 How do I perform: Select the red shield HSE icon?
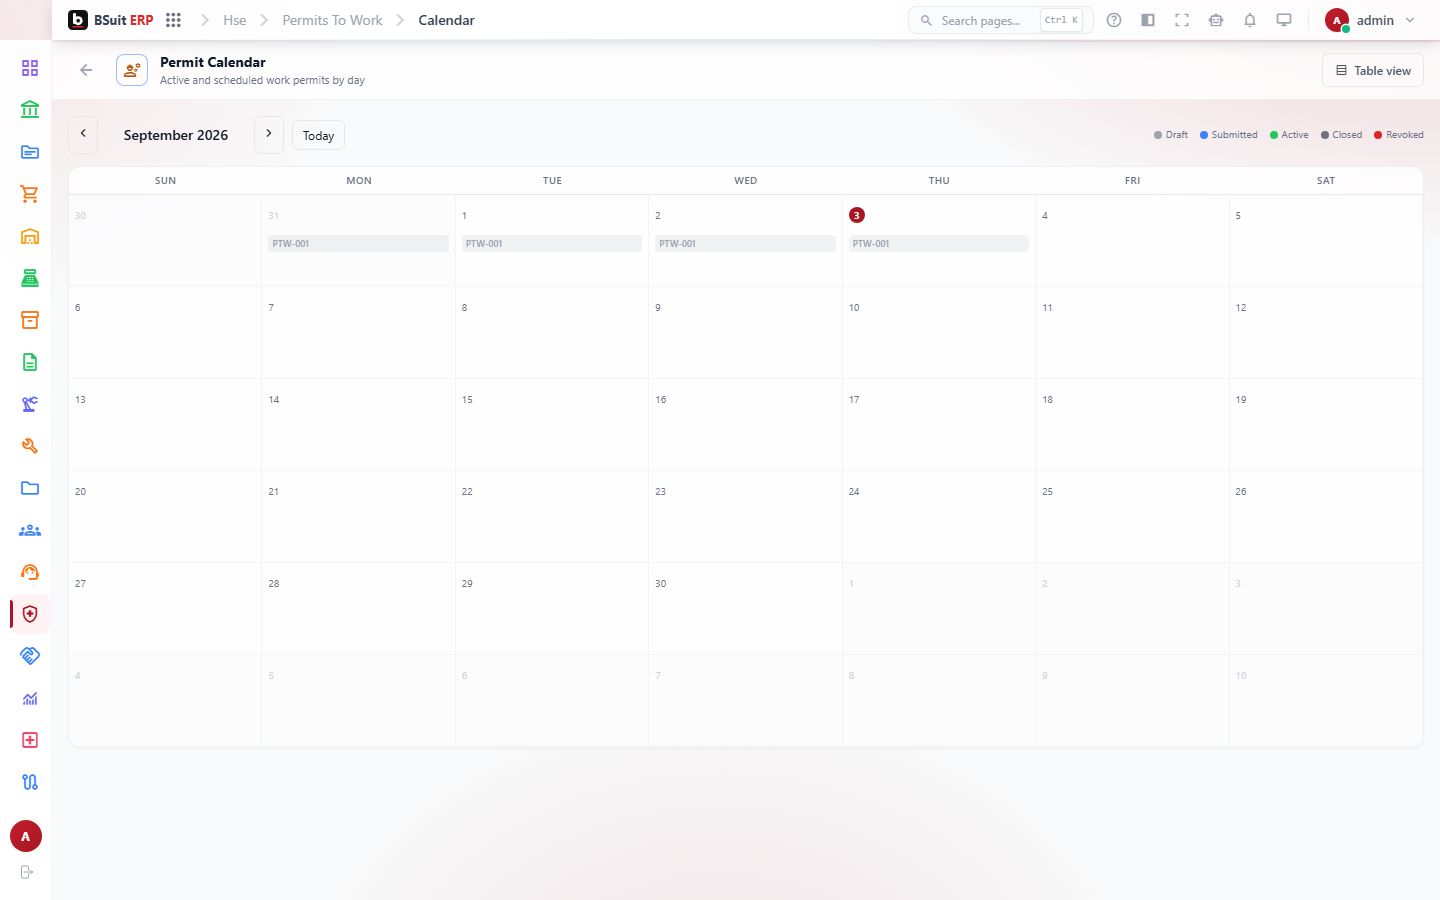pos(30,614)
